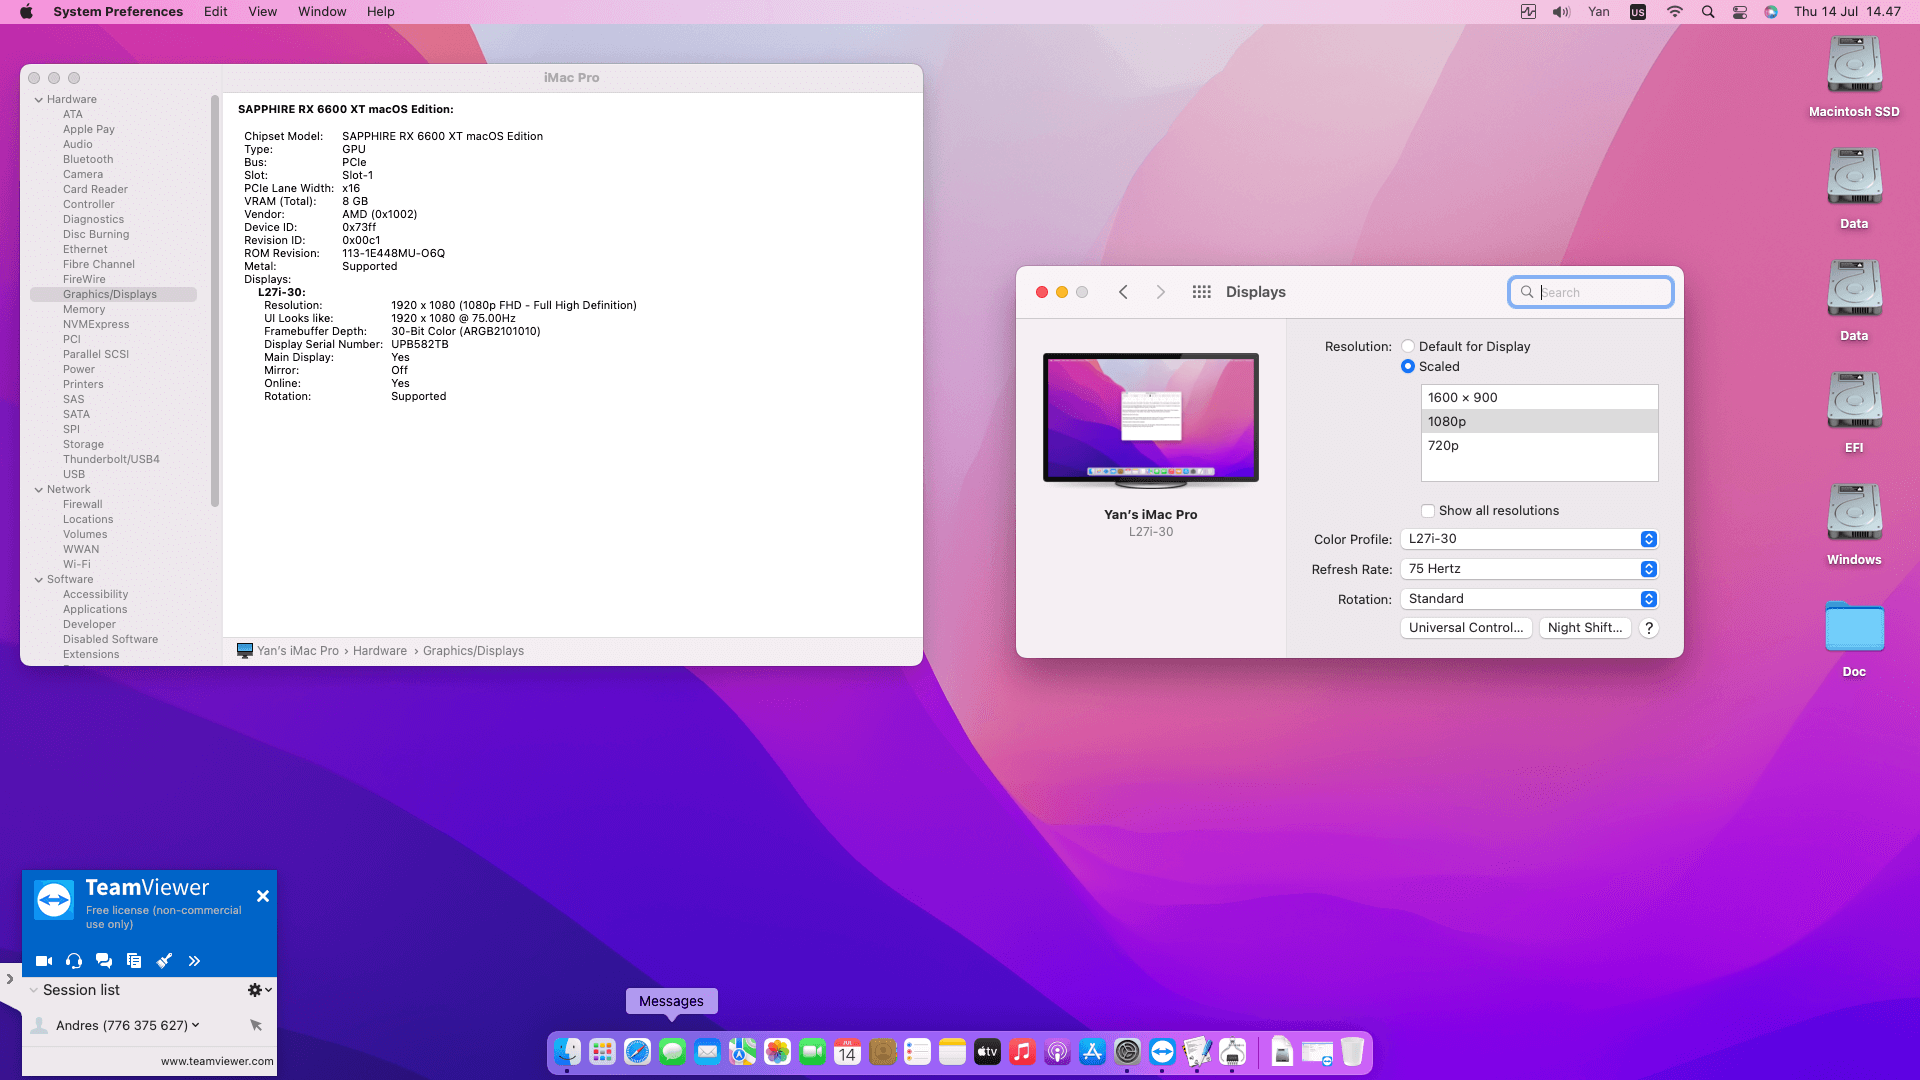Image resolution: width=1920 pixels, height=1080 pixels.
Task: Open Control Center in the menu bar
Action: 1740,12
